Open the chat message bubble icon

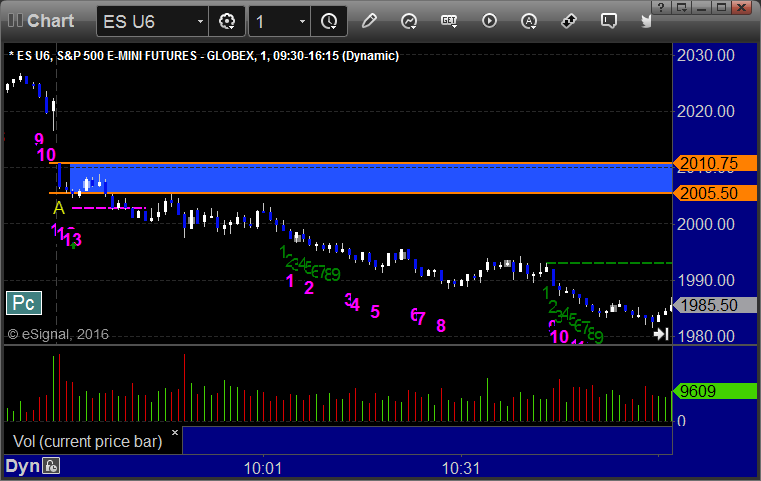click(609, 21)
